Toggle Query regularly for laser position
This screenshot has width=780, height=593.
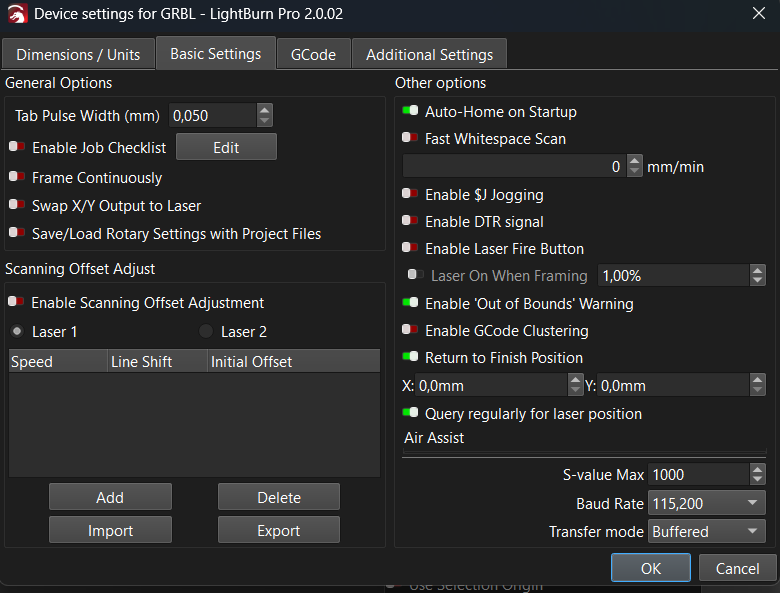coord(410,412)
